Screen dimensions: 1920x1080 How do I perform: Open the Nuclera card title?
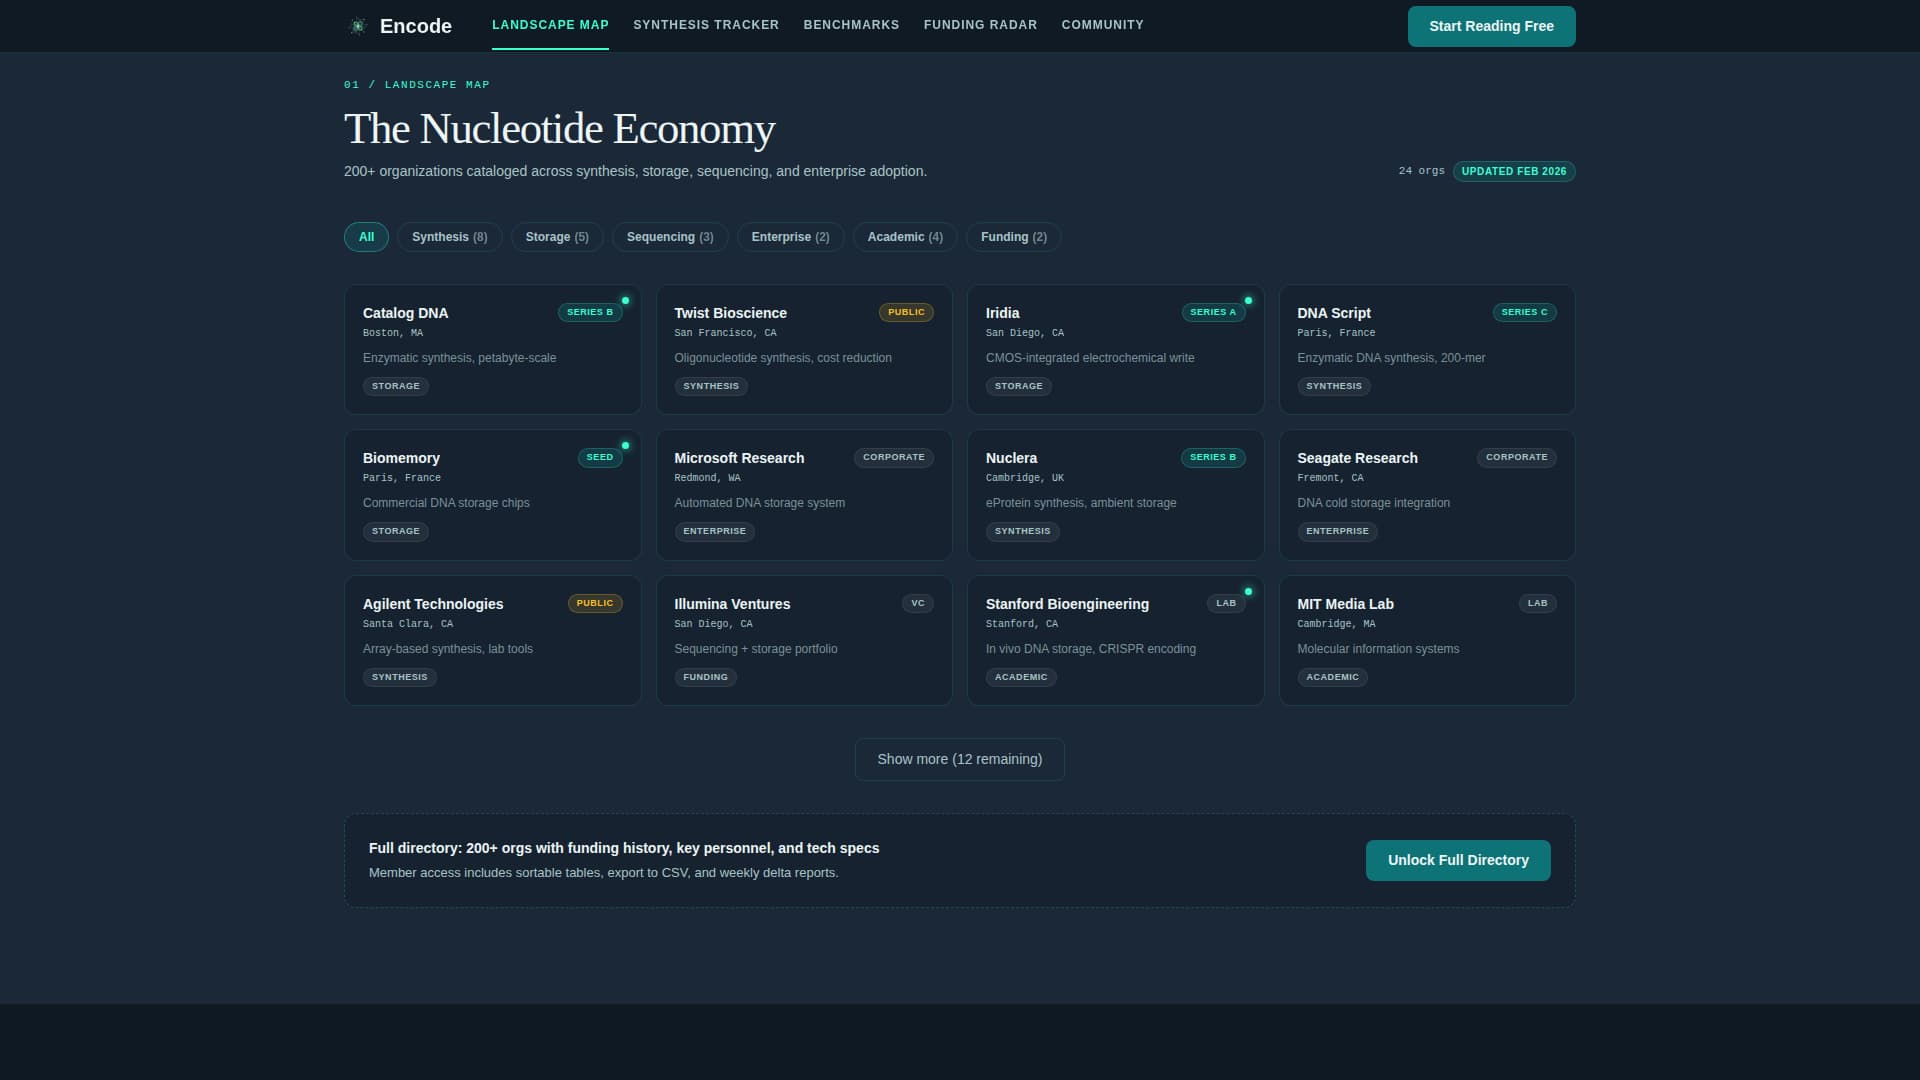coord(1011,458)
